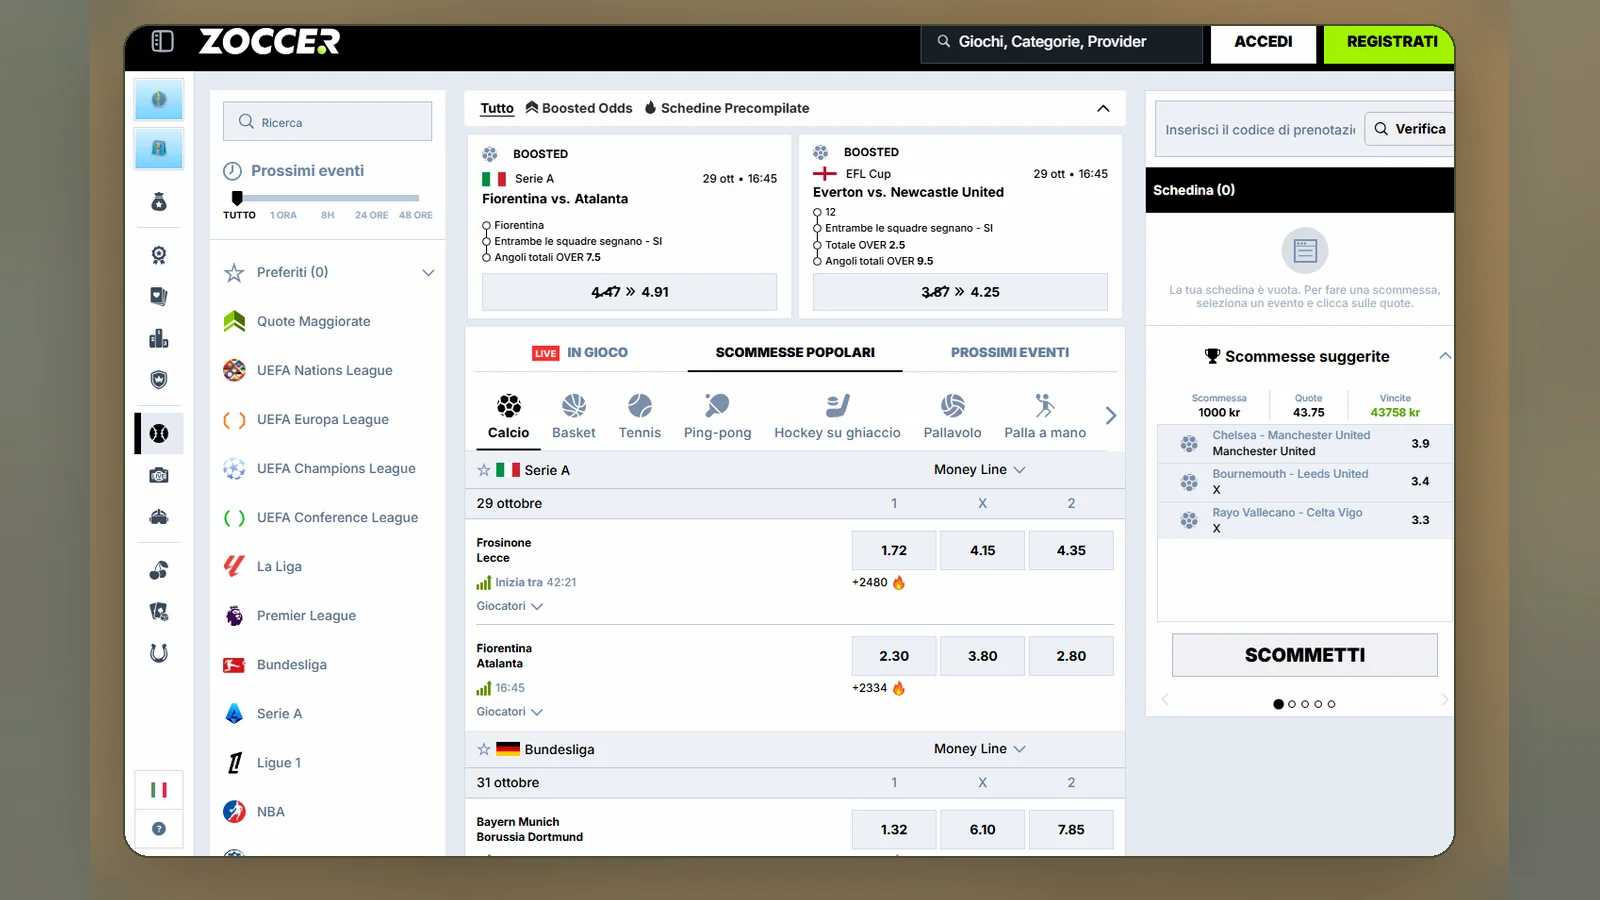1600x900 pixels.
Task: Click the REGISTRATI button
Action: coord(1389,42)
